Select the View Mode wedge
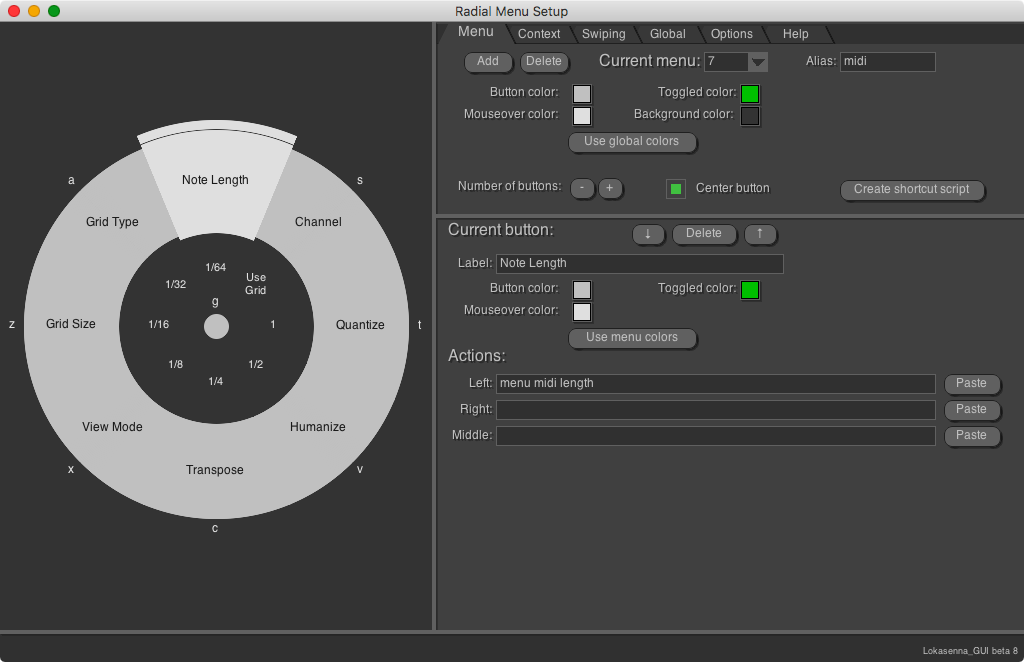 click(x=112, y=427)
